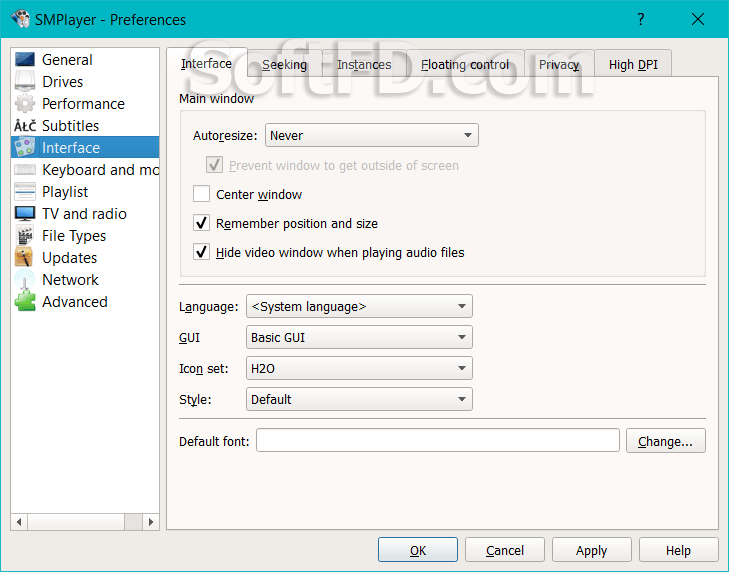The width and height of the screenshot is (729, 572).
Task: Click the Help button
Action: (x=678, y=550)
